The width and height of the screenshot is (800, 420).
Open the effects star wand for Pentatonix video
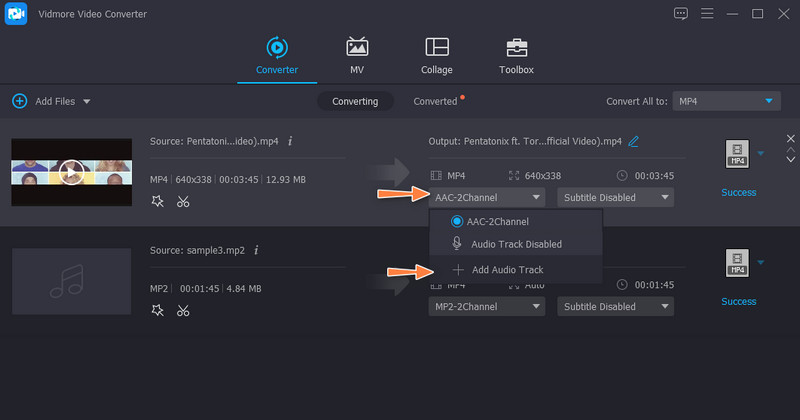[x=157, y=201]
